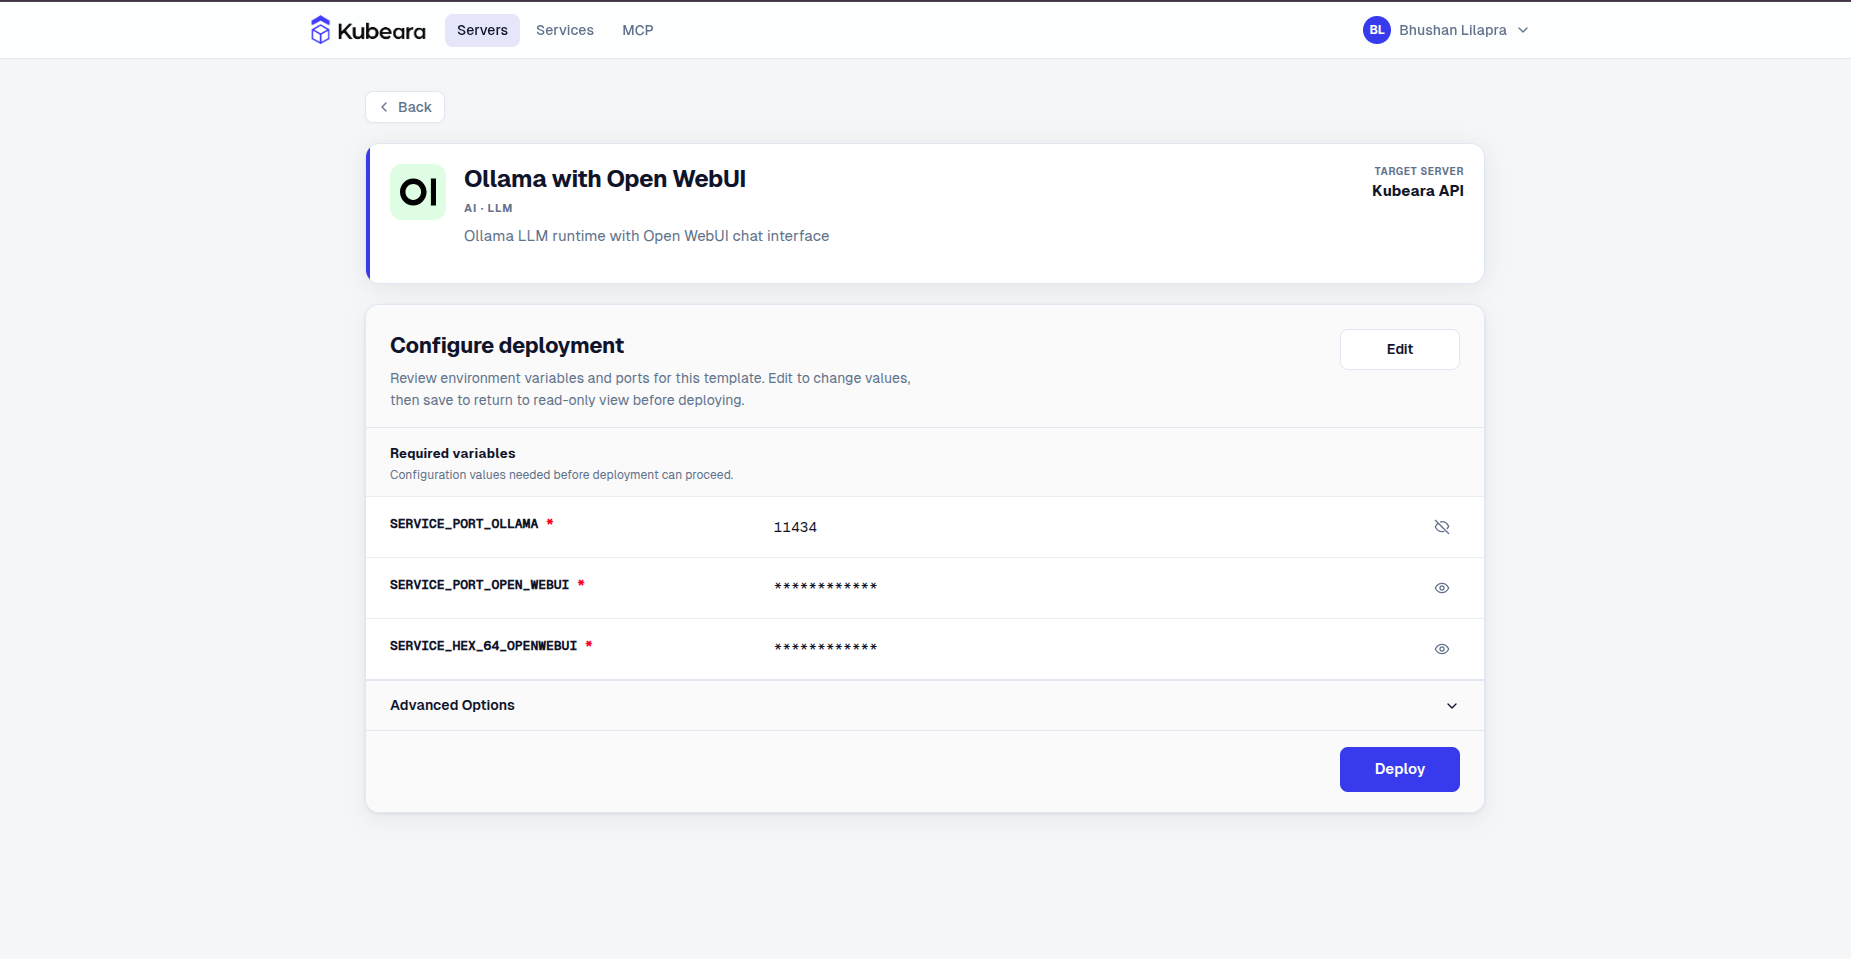Click the masked SERVICE_PORT_OPEN_WEBUI value
The height and width of the screenshot is (959, 1851).
pyautogui.click(x=826, y=587)
